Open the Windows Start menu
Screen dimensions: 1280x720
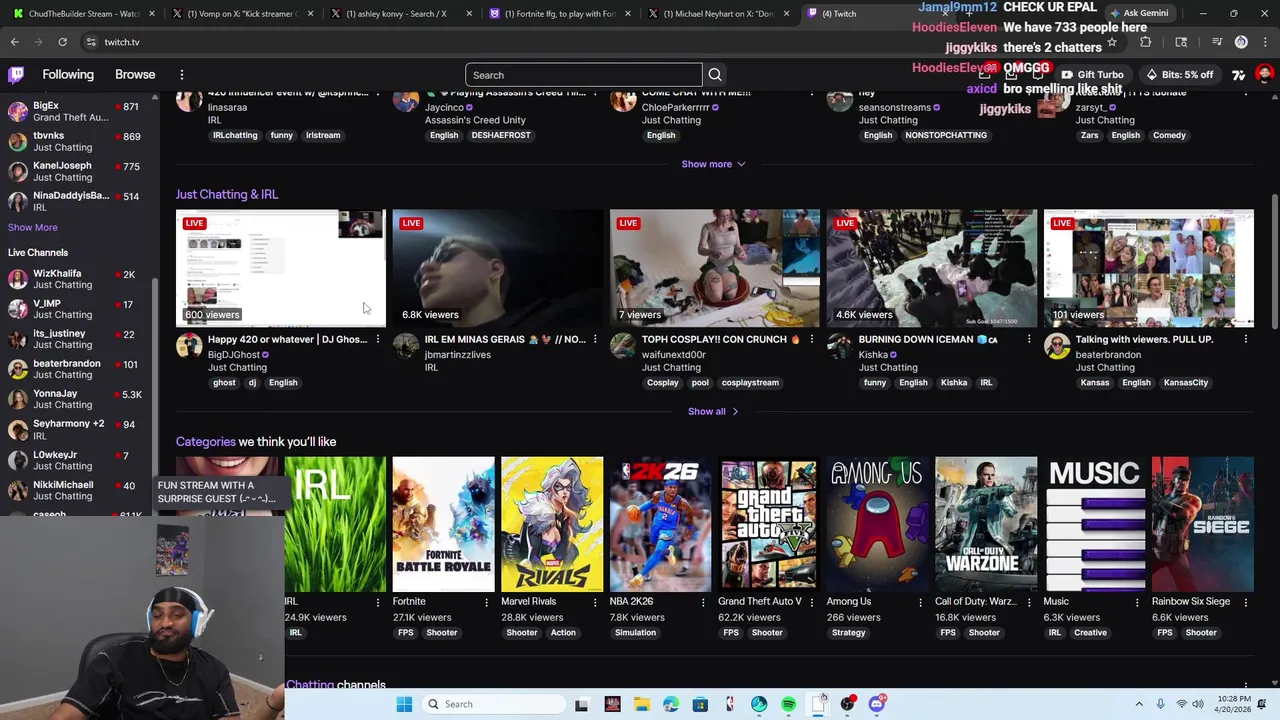point(404,704)
